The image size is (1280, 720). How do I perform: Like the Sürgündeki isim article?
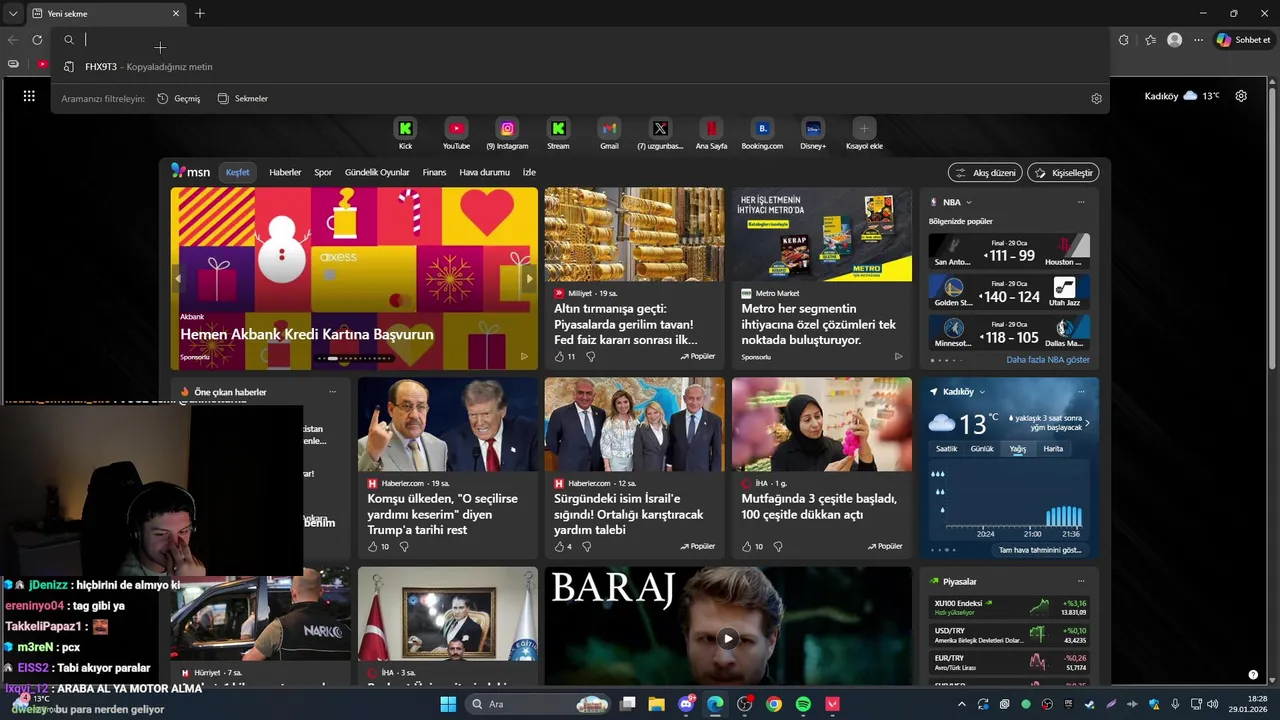pyautogui.click(x=559, y=547)
